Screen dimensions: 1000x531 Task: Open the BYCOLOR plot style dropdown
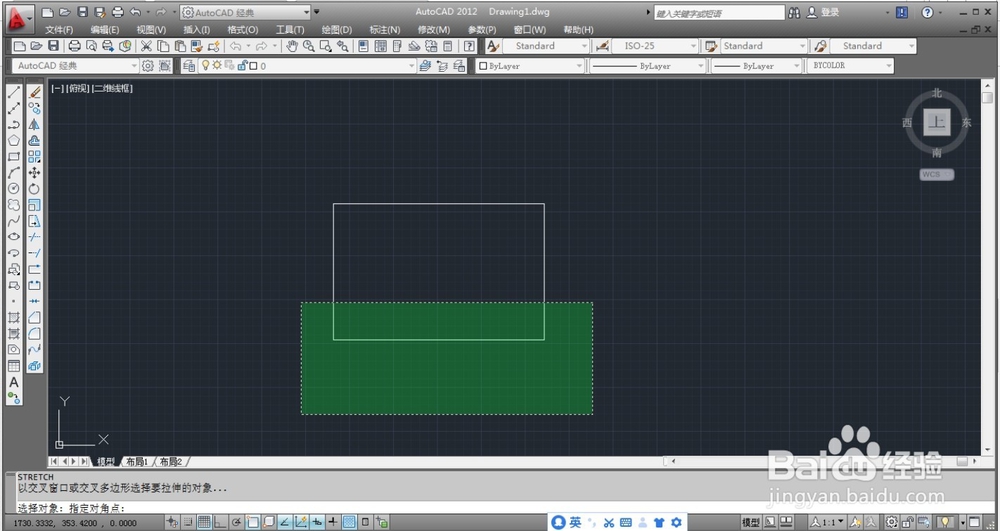(849, 66)
